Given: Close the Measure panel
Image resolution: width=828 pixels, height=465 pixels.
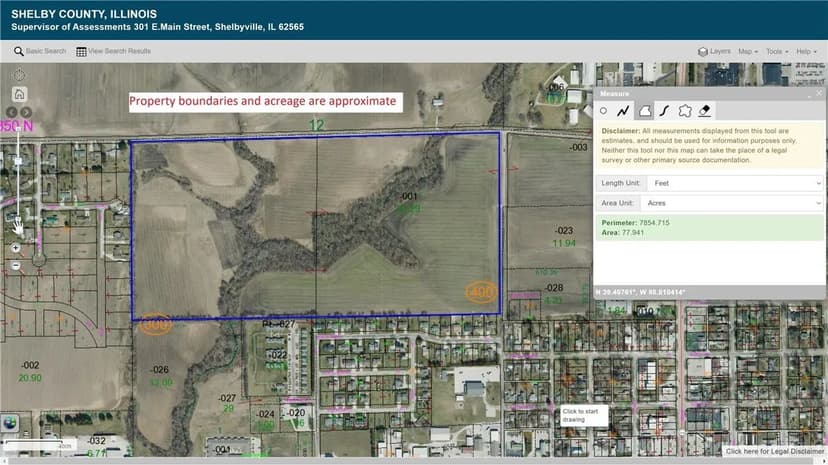Looking at the screenshot, I should coord(819,93).
